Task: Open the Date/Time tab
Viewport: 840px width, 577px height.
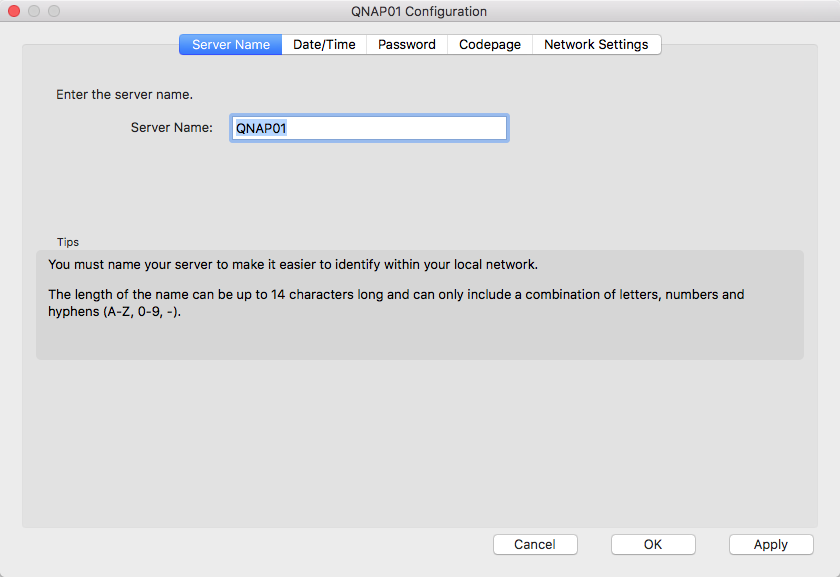Action: point(324,44)
